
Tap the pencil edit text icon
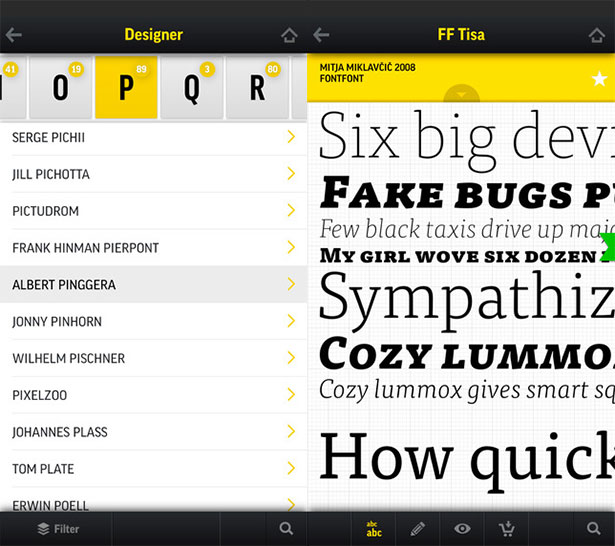417,529
